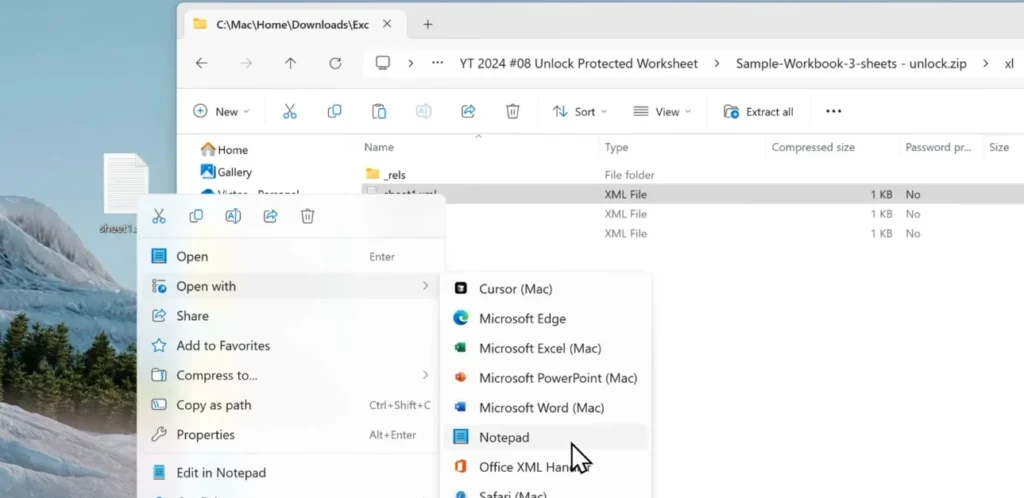Go up one folder level with up arrow
Screen dimensions: 1024x498
tap(290, 63)
